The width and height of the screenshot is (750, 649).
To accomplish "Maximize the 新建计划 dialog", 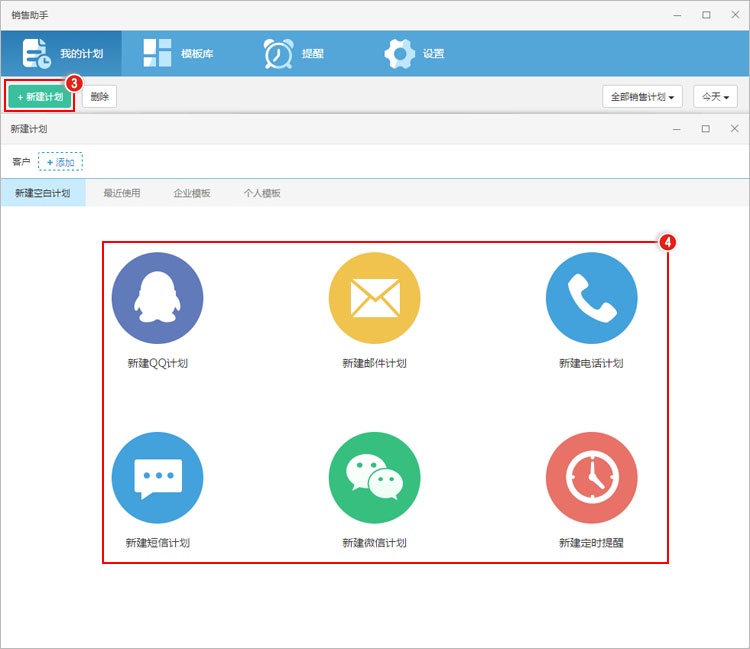I will tap(706, 129).
